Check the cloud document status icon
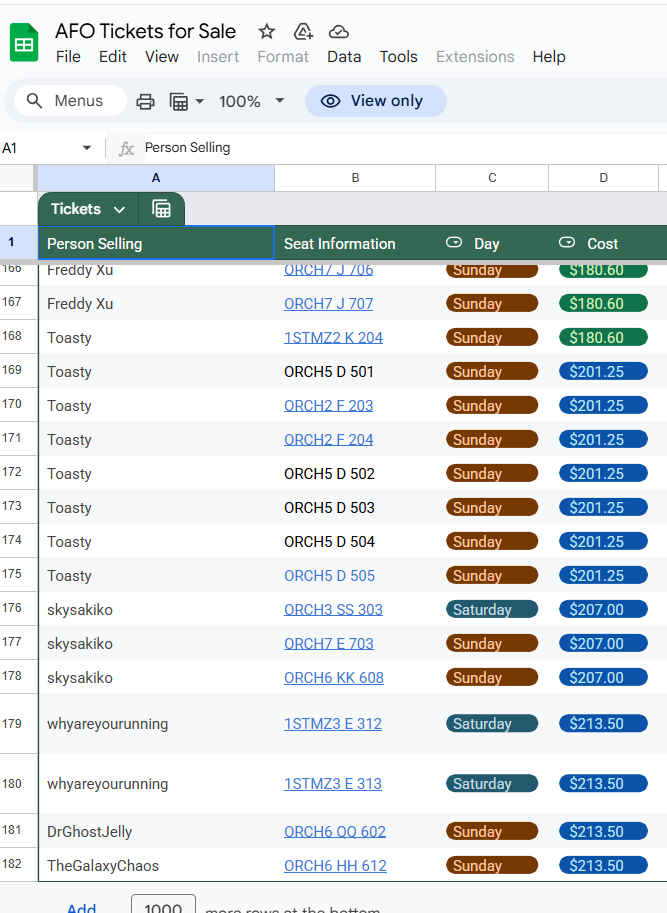Image resolution: width=667 pixels, height=913 pixels. 339,31
